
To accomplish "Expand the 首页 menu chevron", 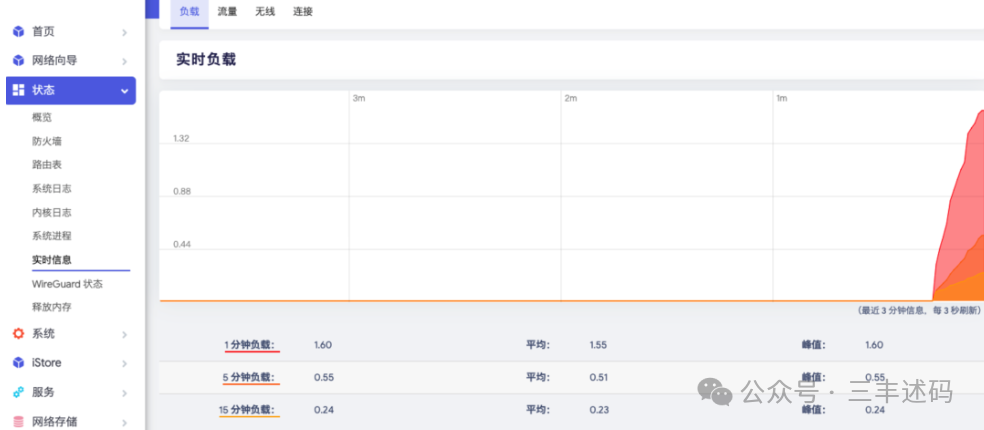I will (x=124, y=32).
